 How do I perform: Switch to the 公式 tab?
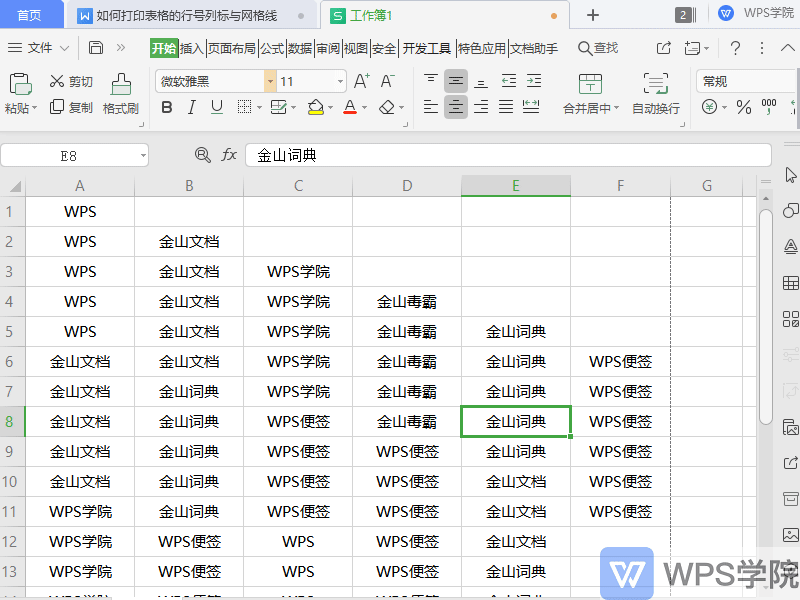272,48
